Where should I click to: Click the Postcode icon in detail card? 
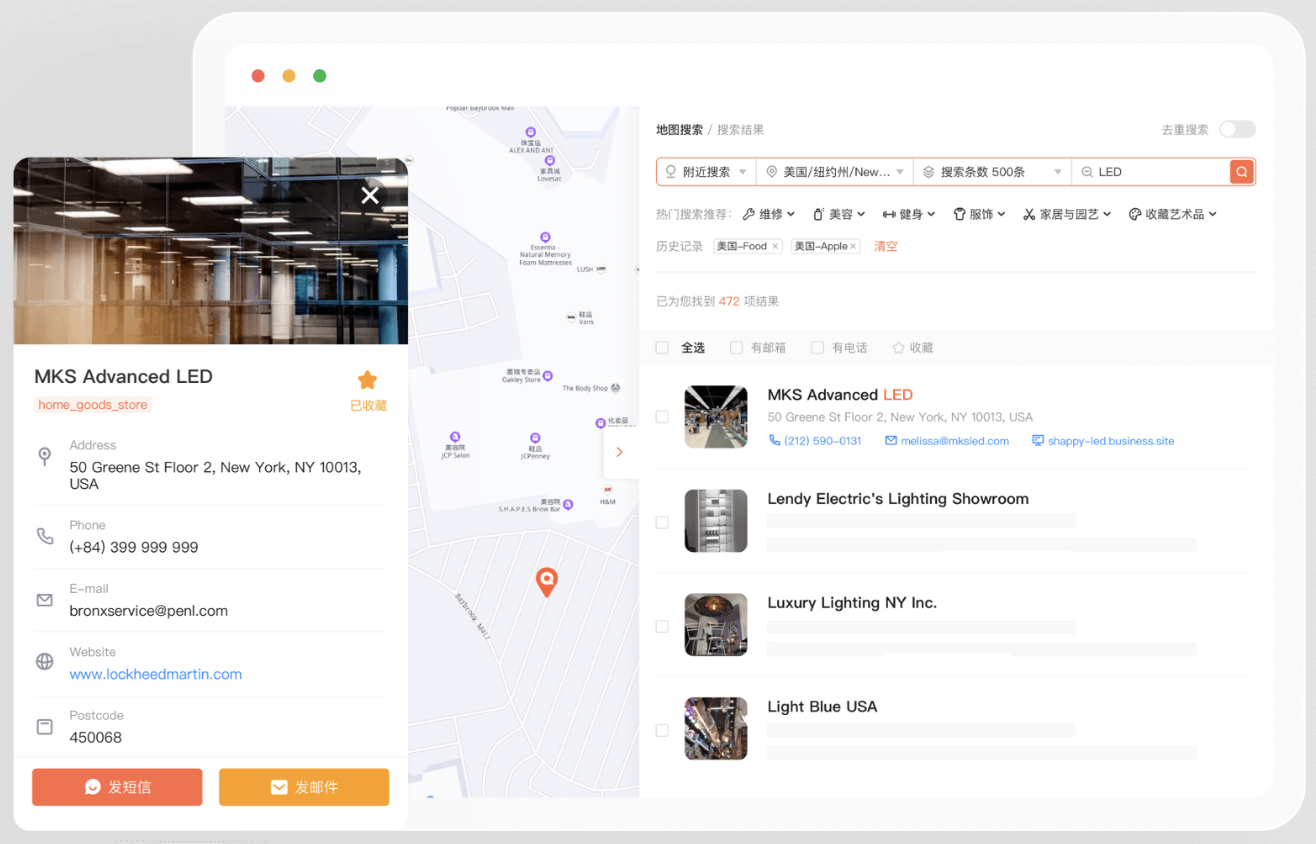[44, 727]
